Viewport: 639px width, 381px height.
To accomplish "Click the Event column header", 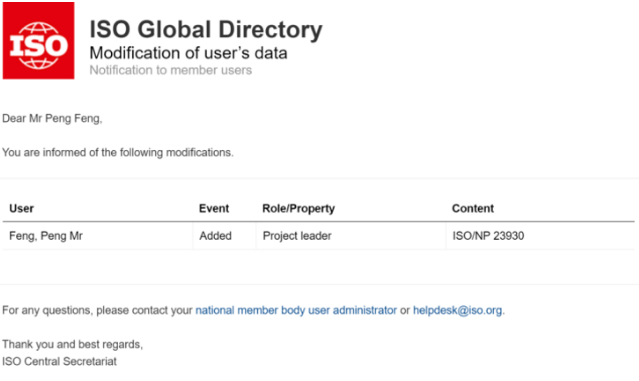I will click(x=214, y=209).
